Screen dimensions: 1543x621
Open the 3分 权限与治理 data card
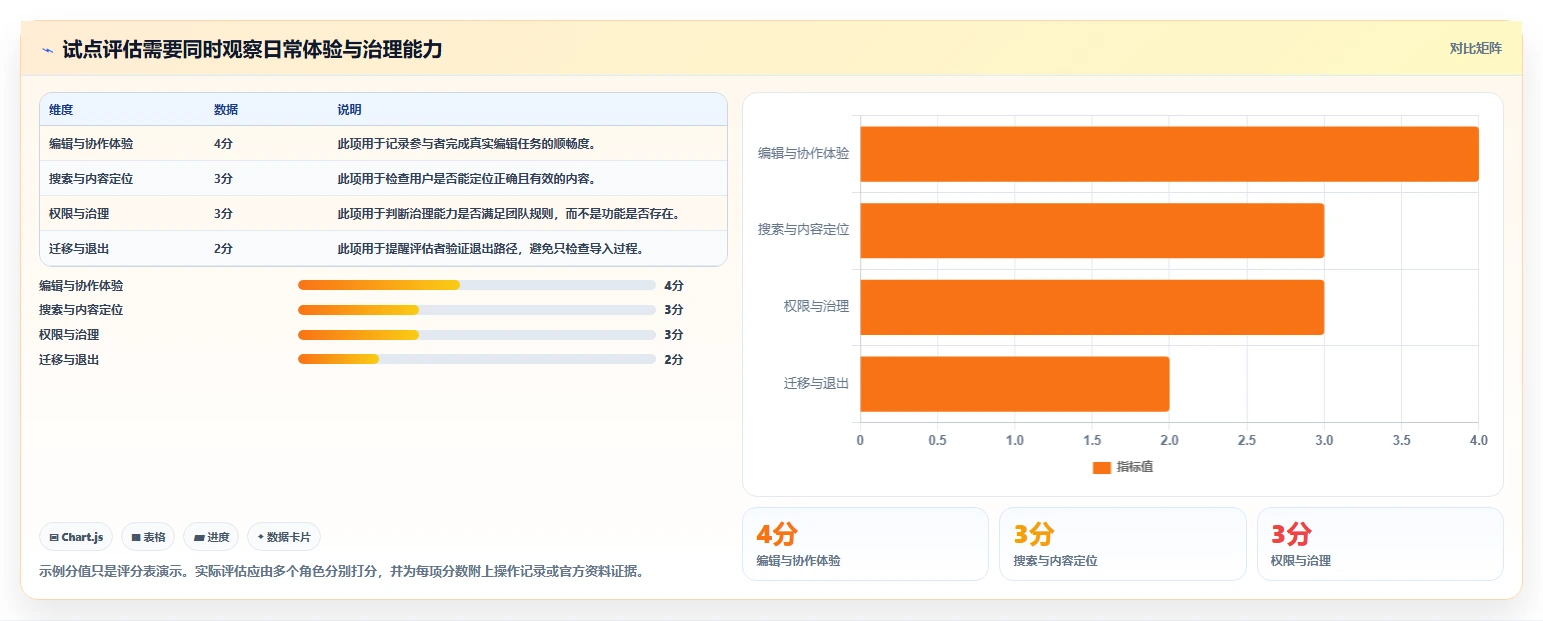coord(1380,544)
